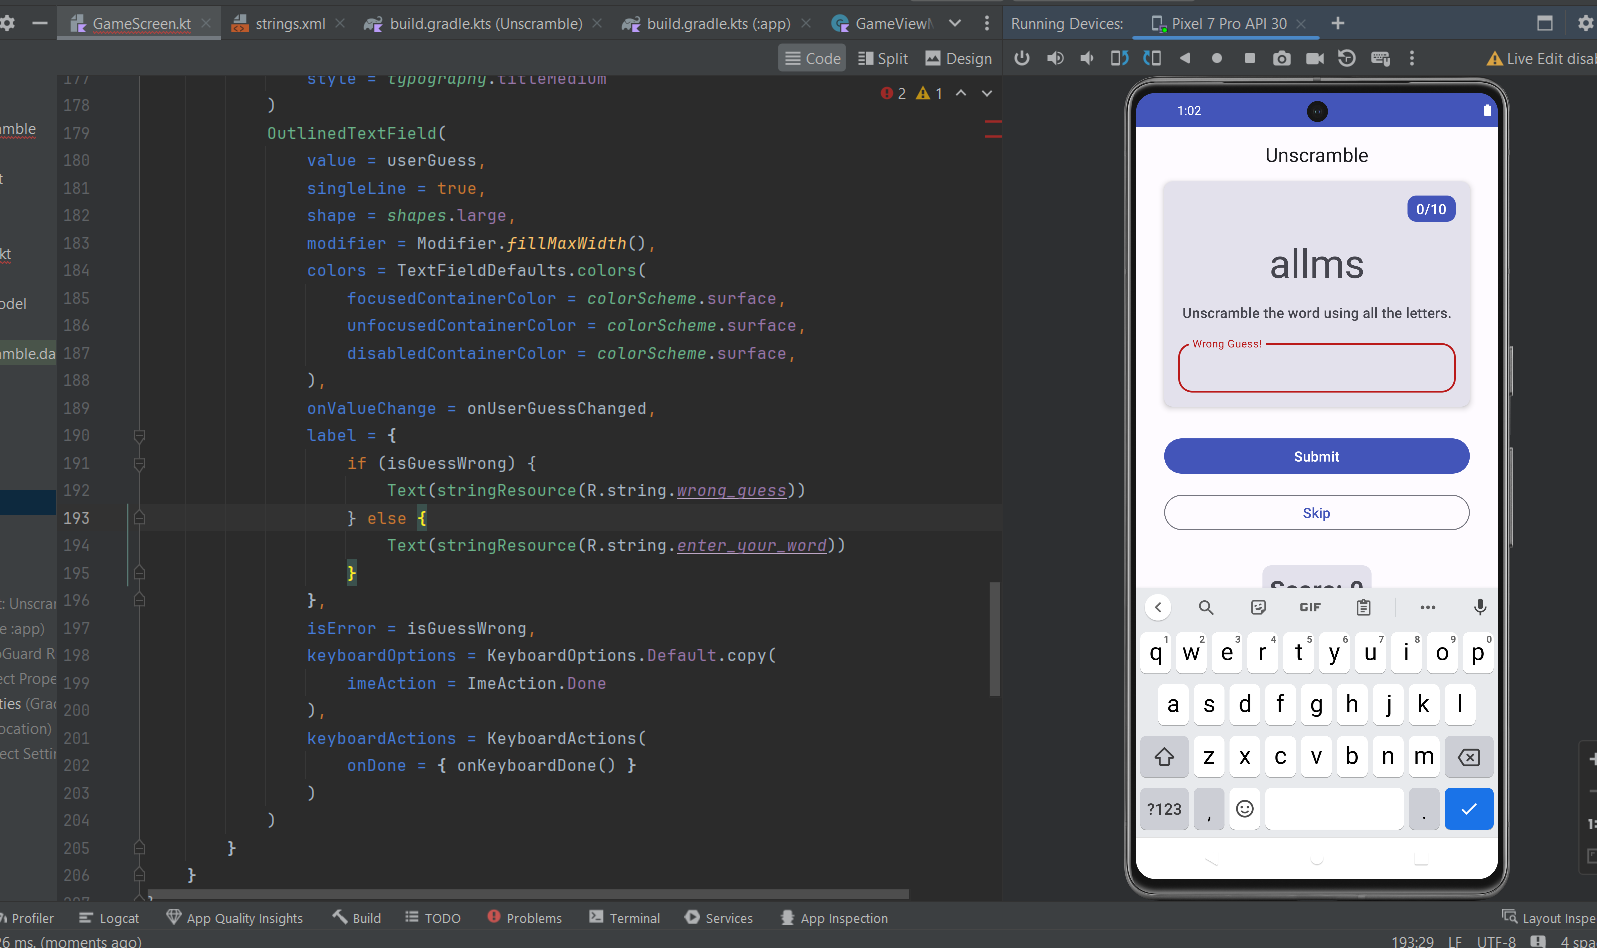
Task: Click the Wrong Guess text input field
Action: (x=1316, y=368)
